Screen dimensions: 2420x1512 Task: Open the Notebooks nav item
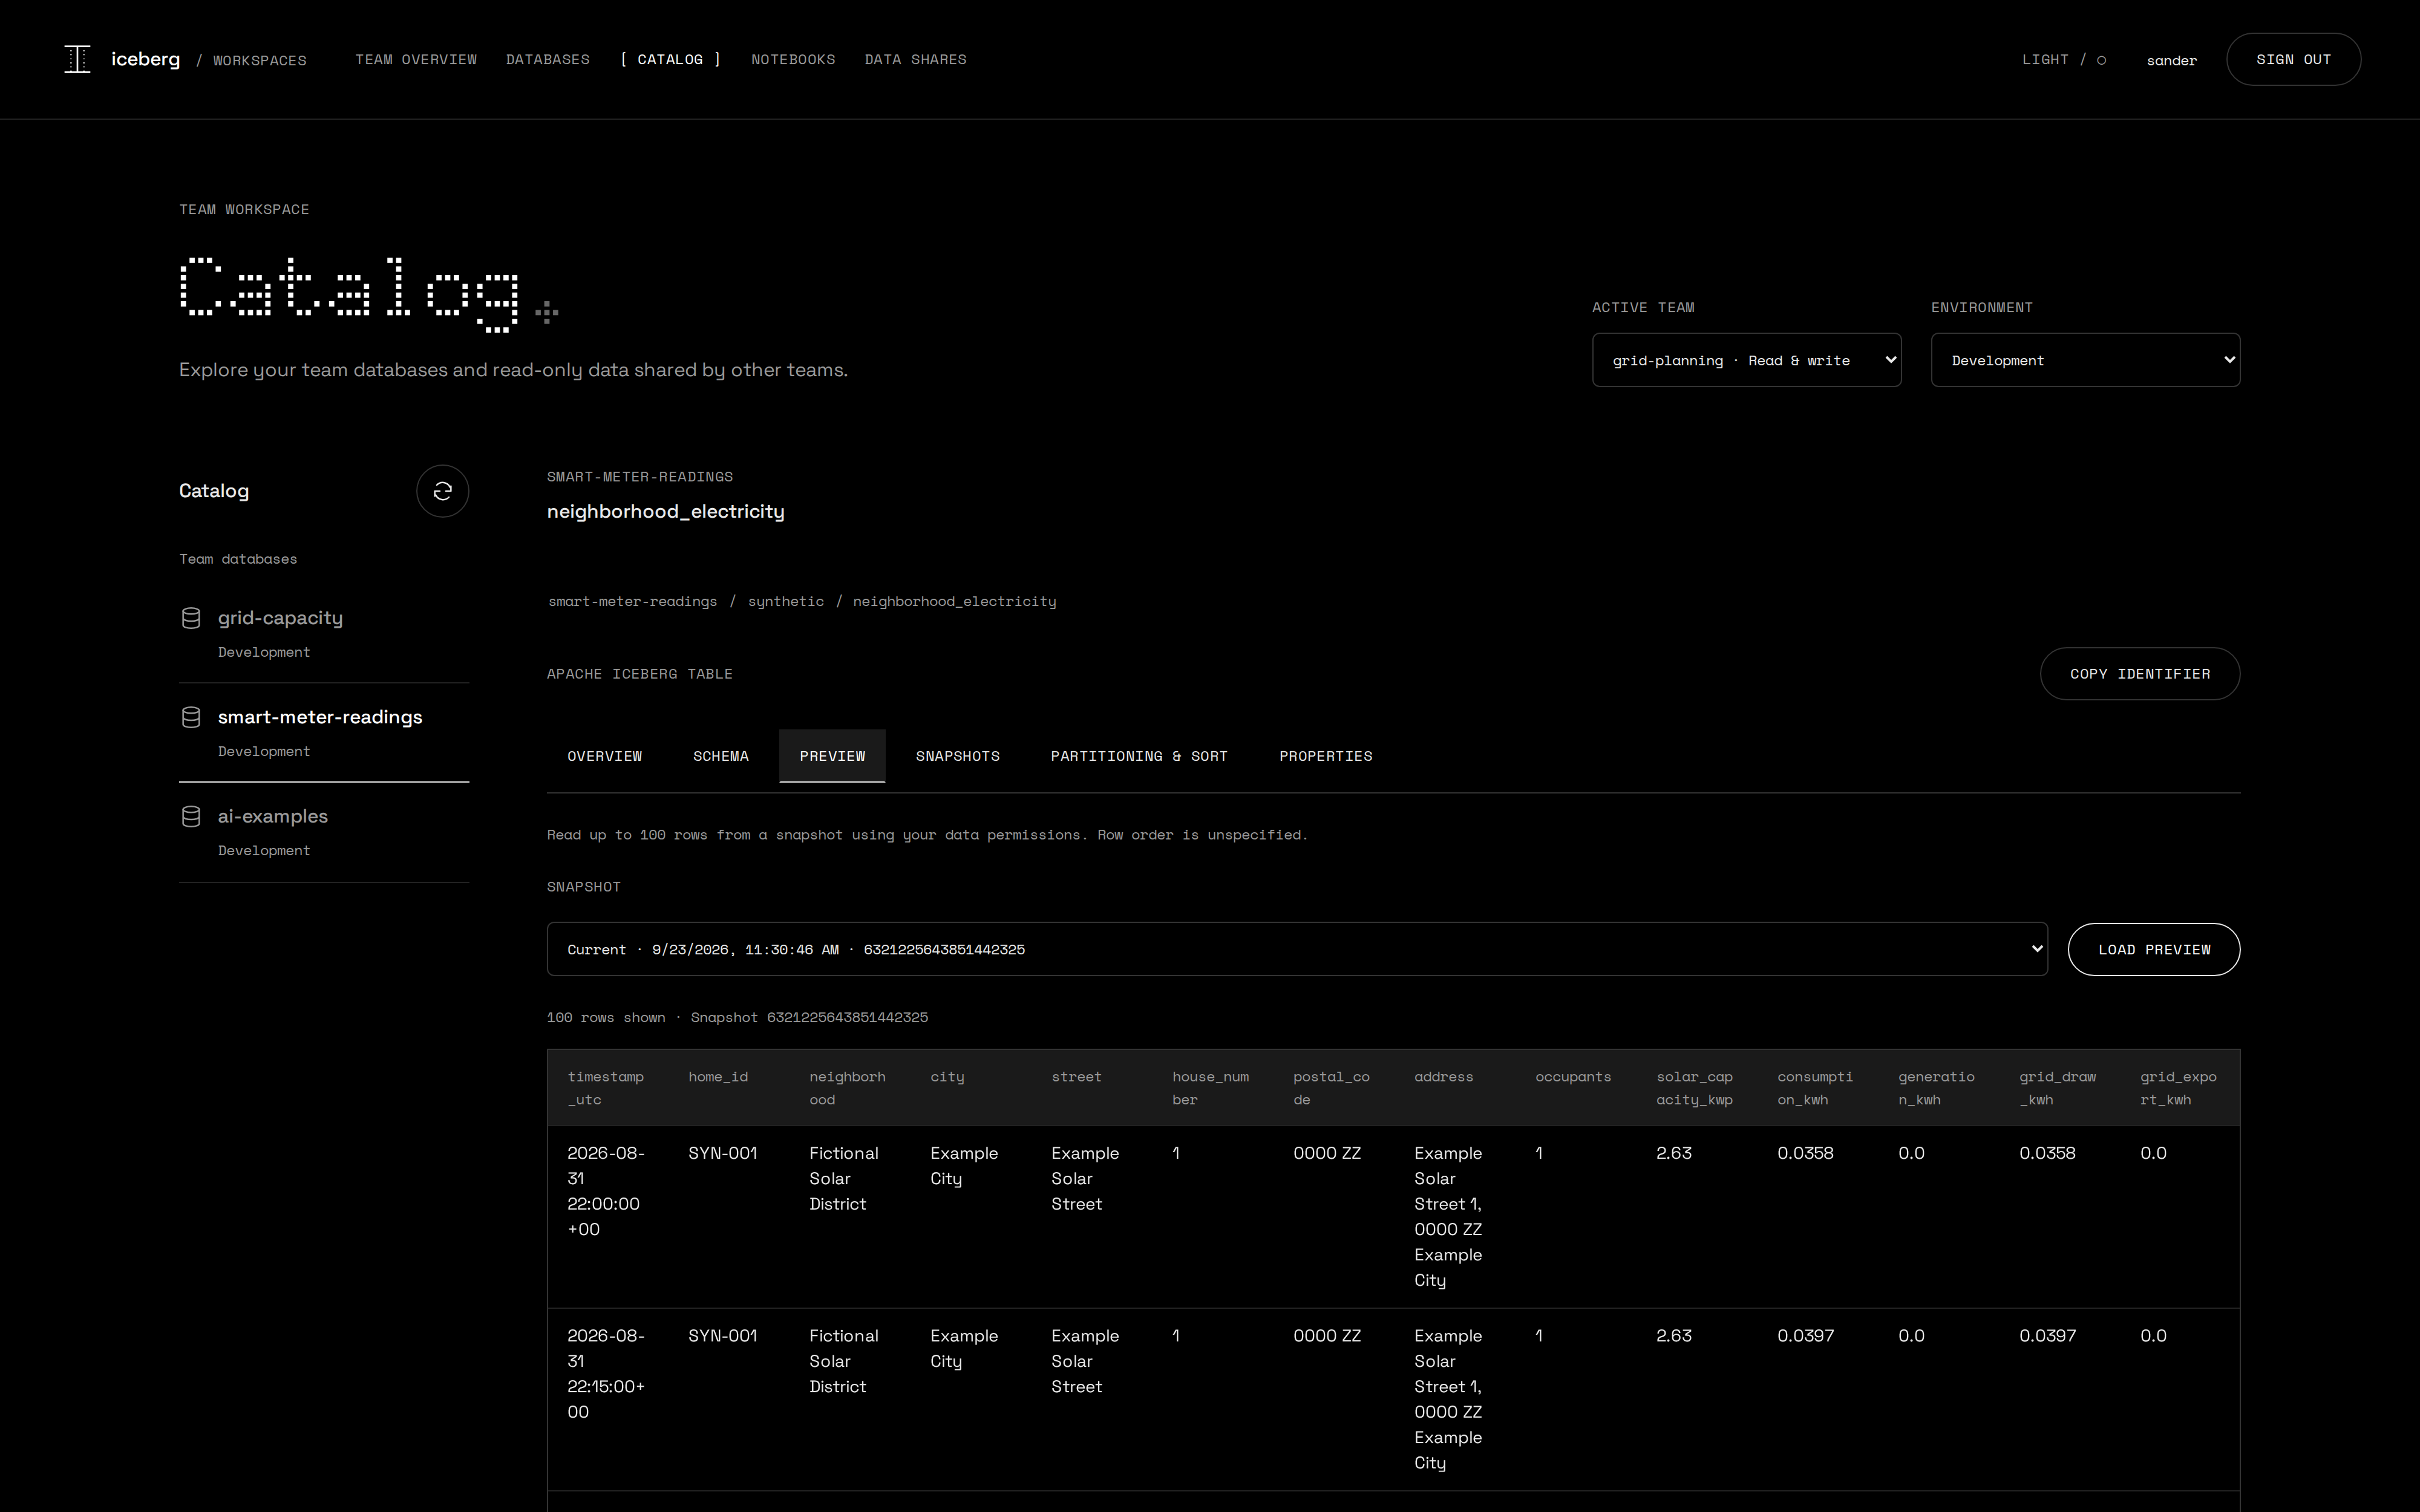793,59
